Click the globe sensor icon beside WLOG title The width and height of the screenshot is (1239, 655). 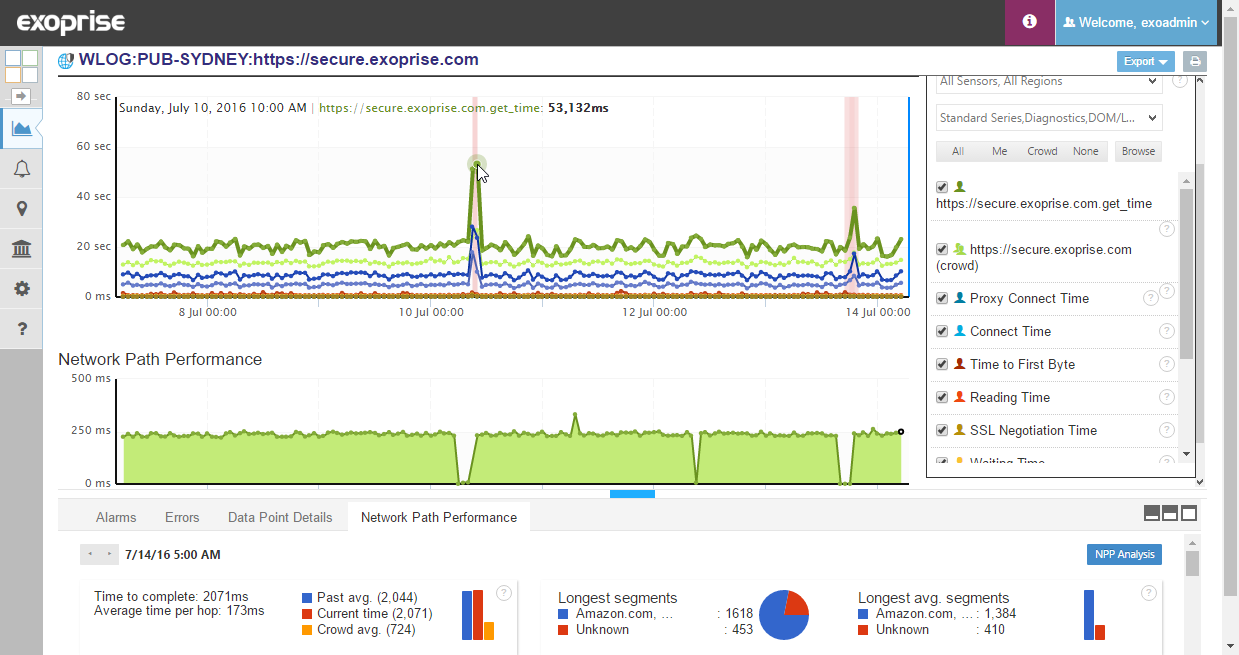(x=66, y=60)
